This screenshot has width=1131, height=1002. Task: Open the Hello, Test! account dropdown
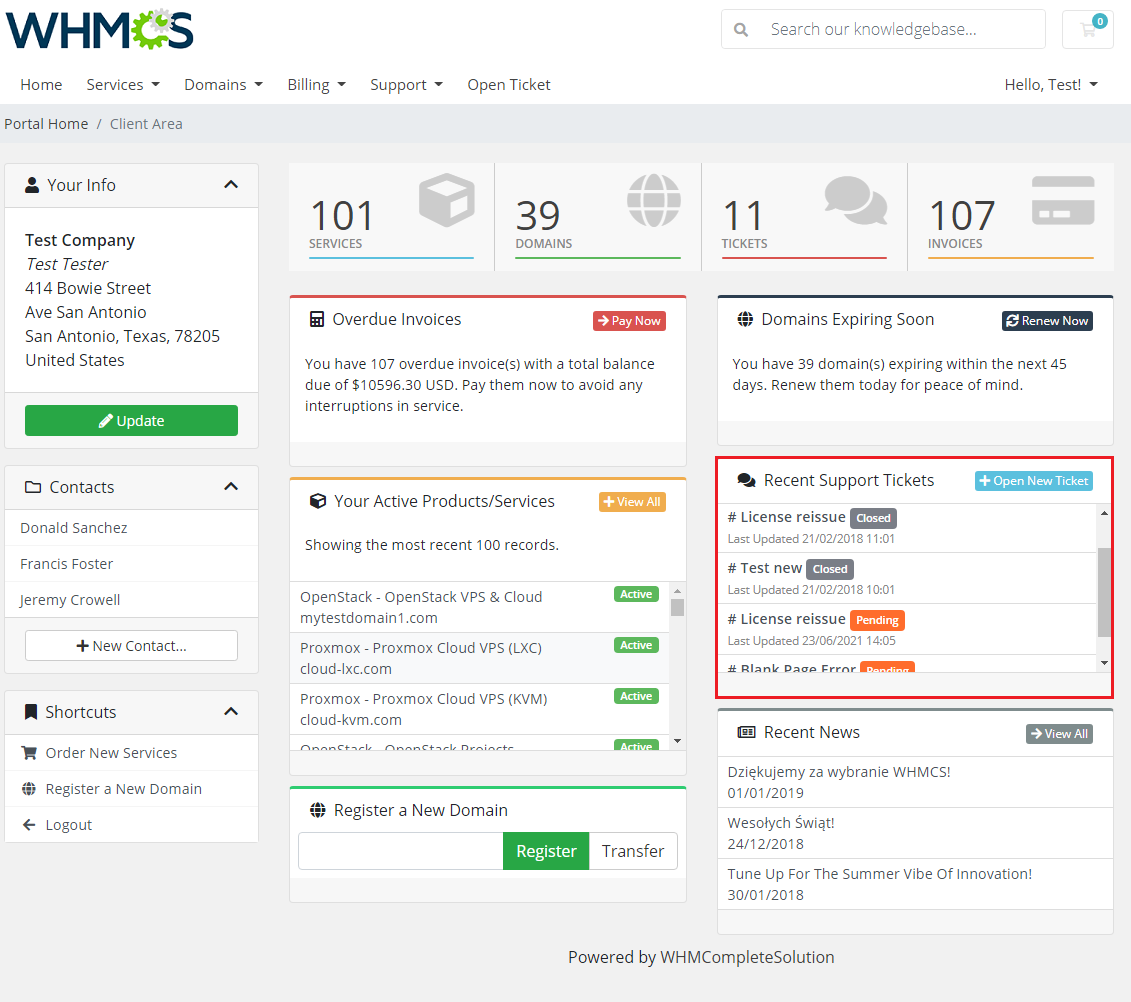[x=1051, y=84]
